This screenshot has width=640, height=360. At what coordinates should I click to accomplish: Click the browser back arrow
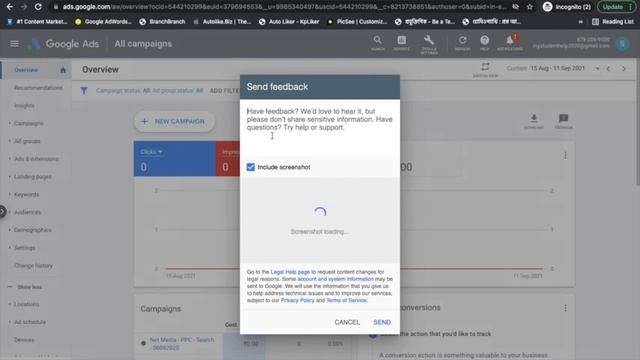pyautogui.click(x=9, y=7)
